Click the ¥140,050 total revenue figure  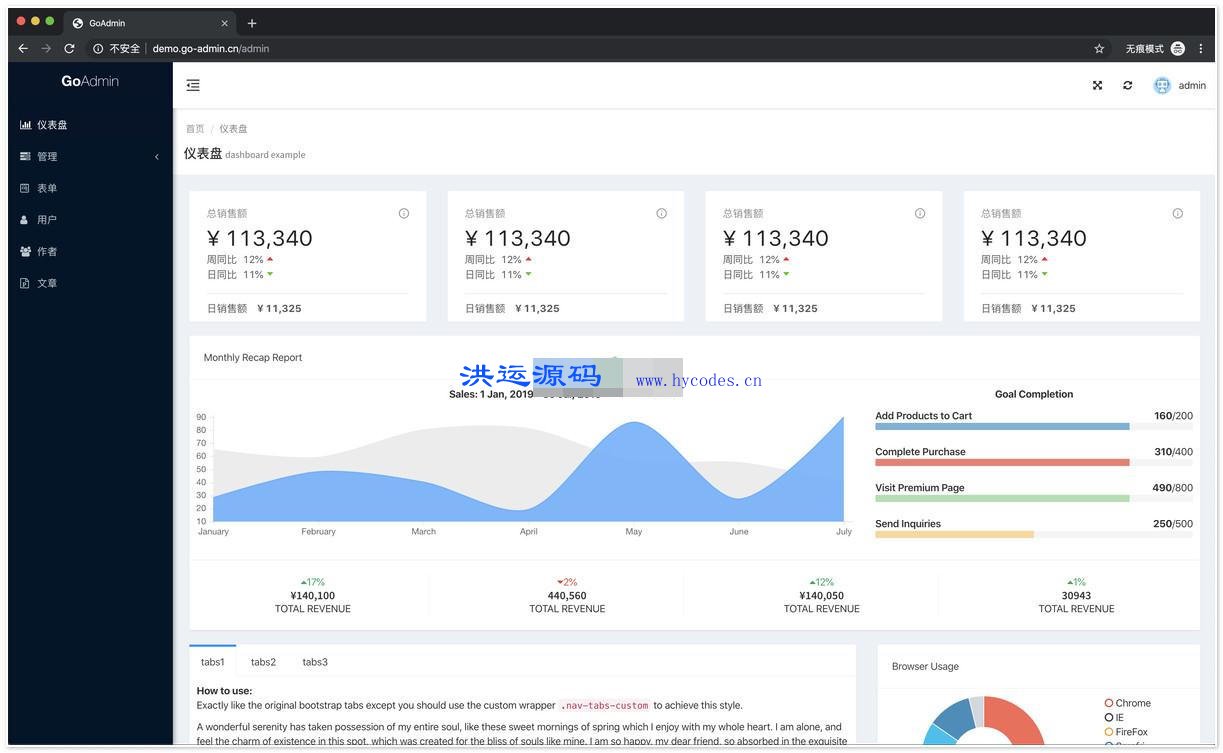(822, 595)
